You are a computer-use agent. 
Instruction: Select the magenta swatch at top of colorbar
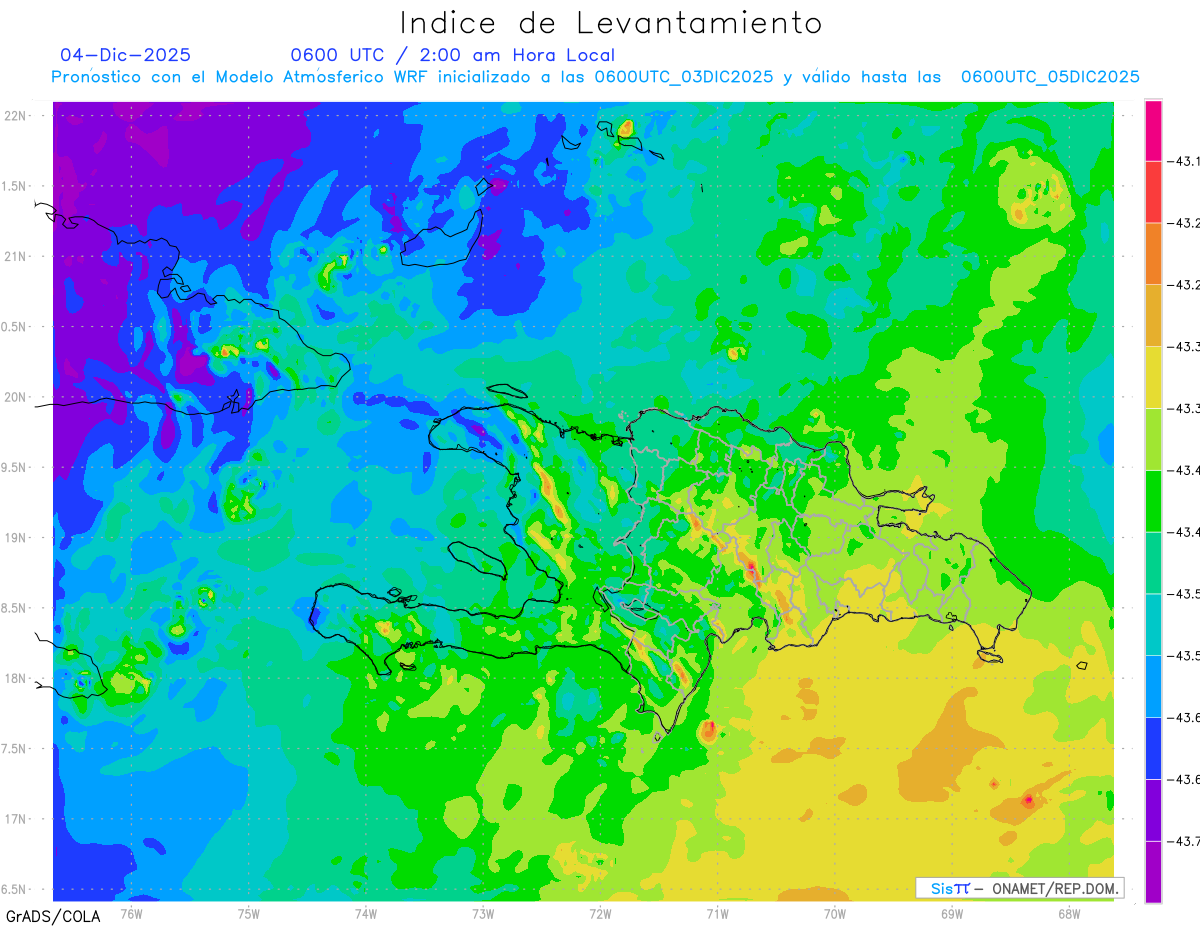[1153, 130]
